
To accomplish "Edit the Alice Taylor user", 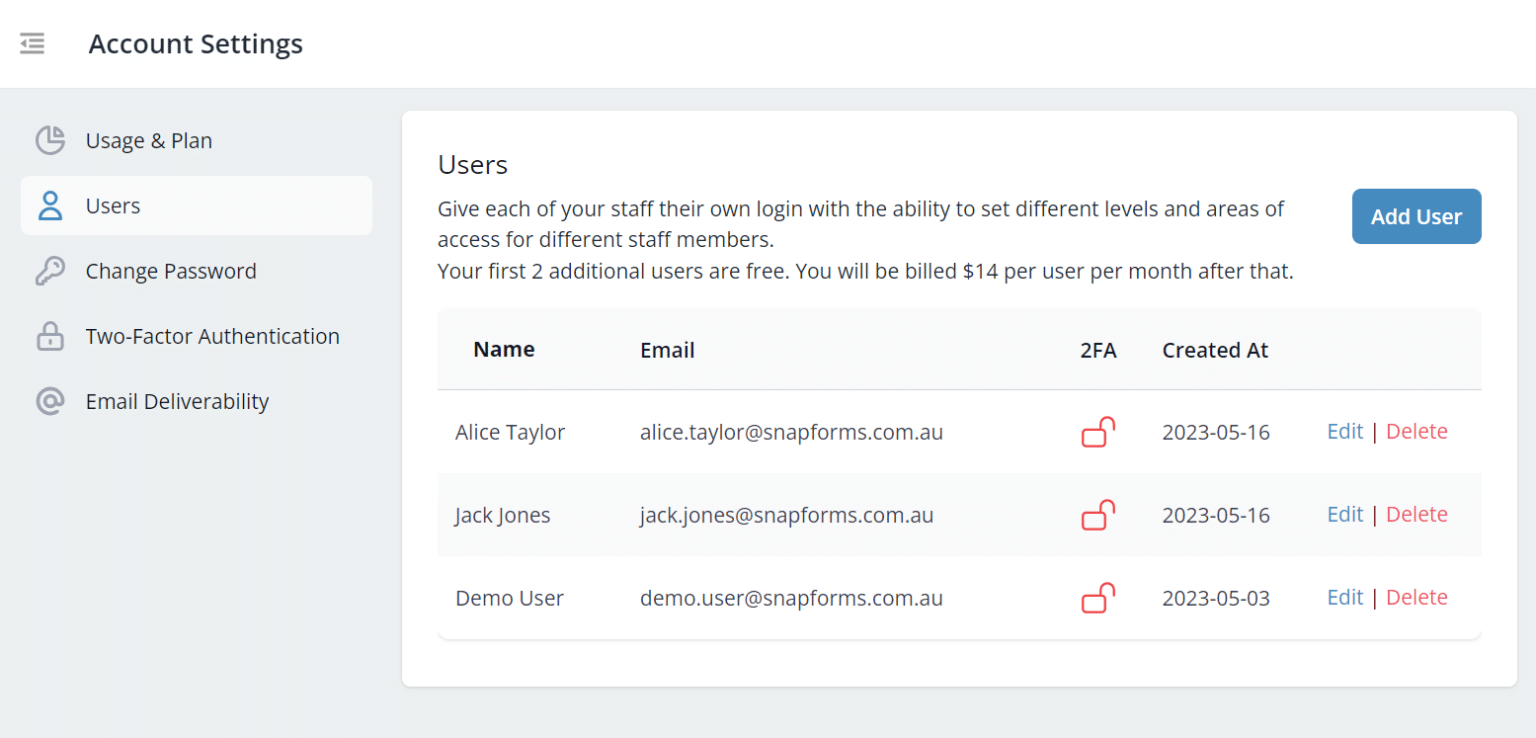I will 1344,431.
